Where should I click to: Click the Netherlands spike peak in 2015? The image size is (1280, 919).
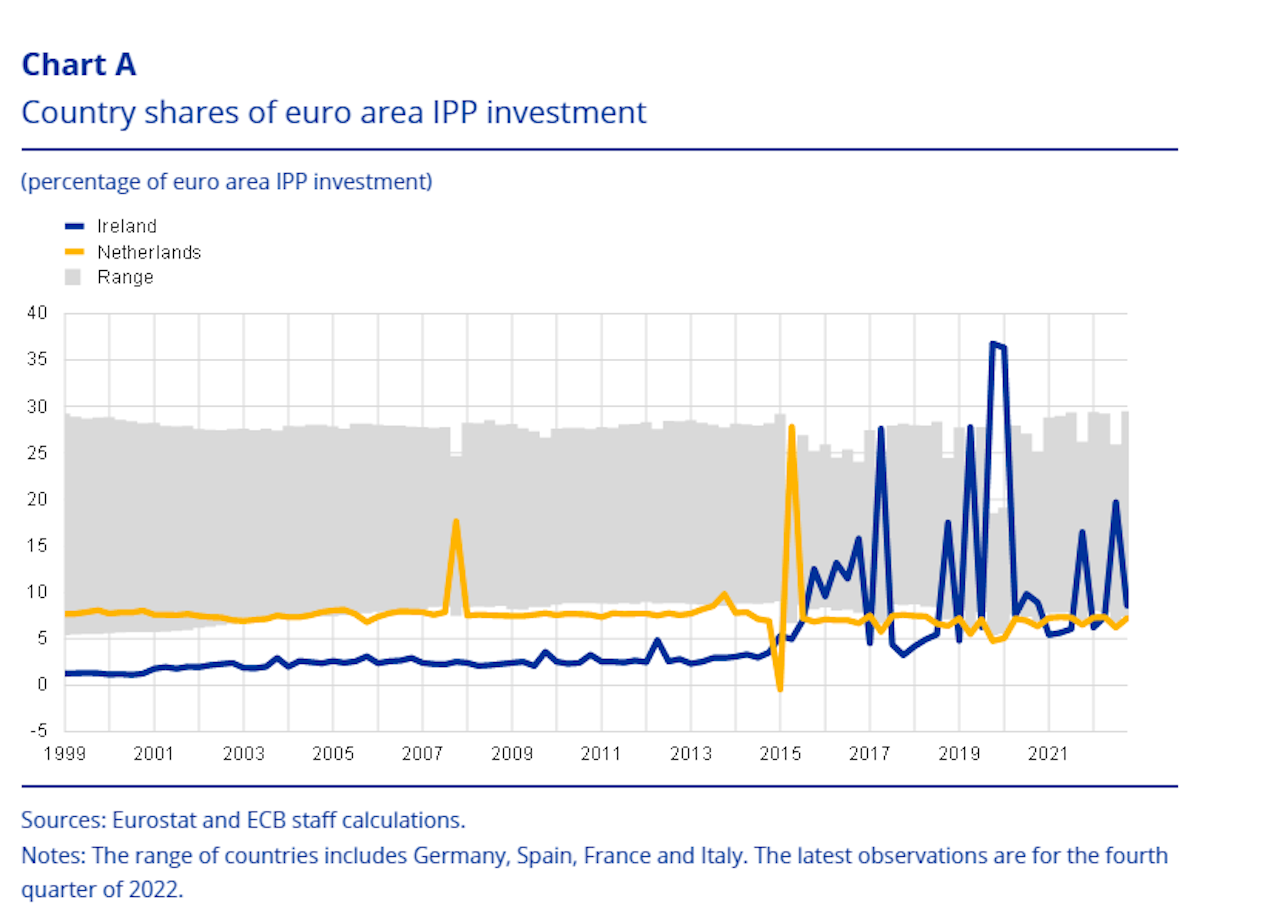pos(792,427)
